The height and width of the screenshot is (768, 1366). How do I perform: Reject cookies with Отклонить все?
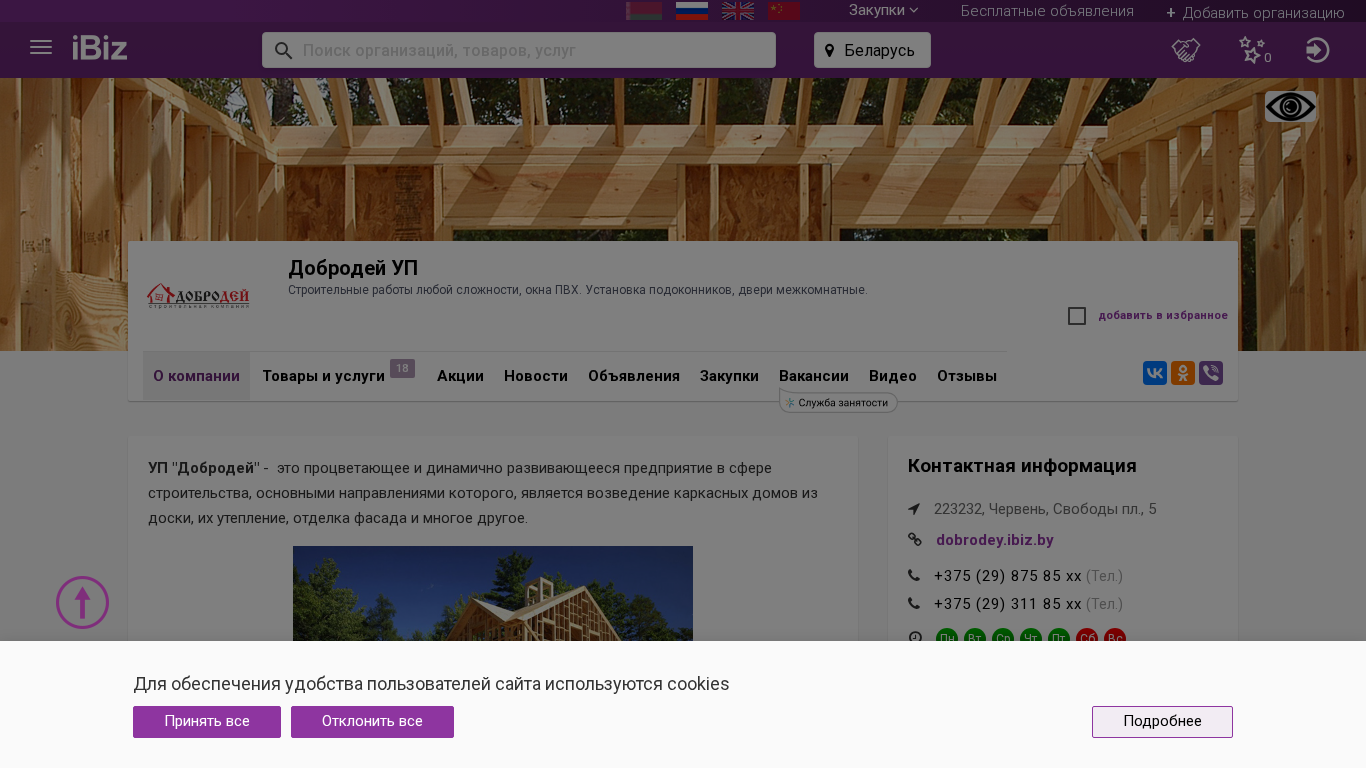(x=372, y=722)
